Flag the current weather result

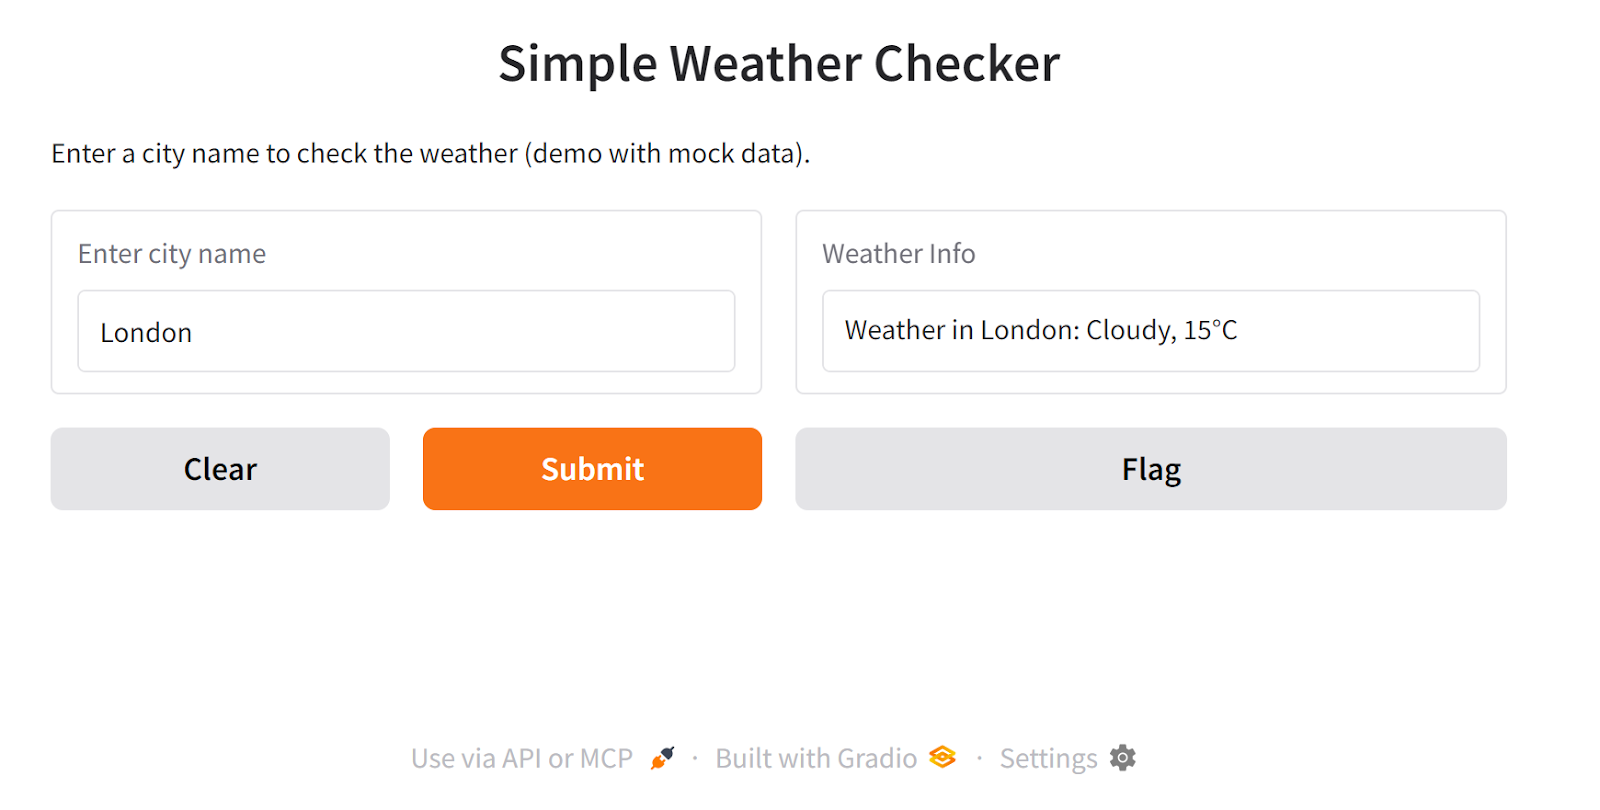pyautogui.click(x=1151, y=469)
